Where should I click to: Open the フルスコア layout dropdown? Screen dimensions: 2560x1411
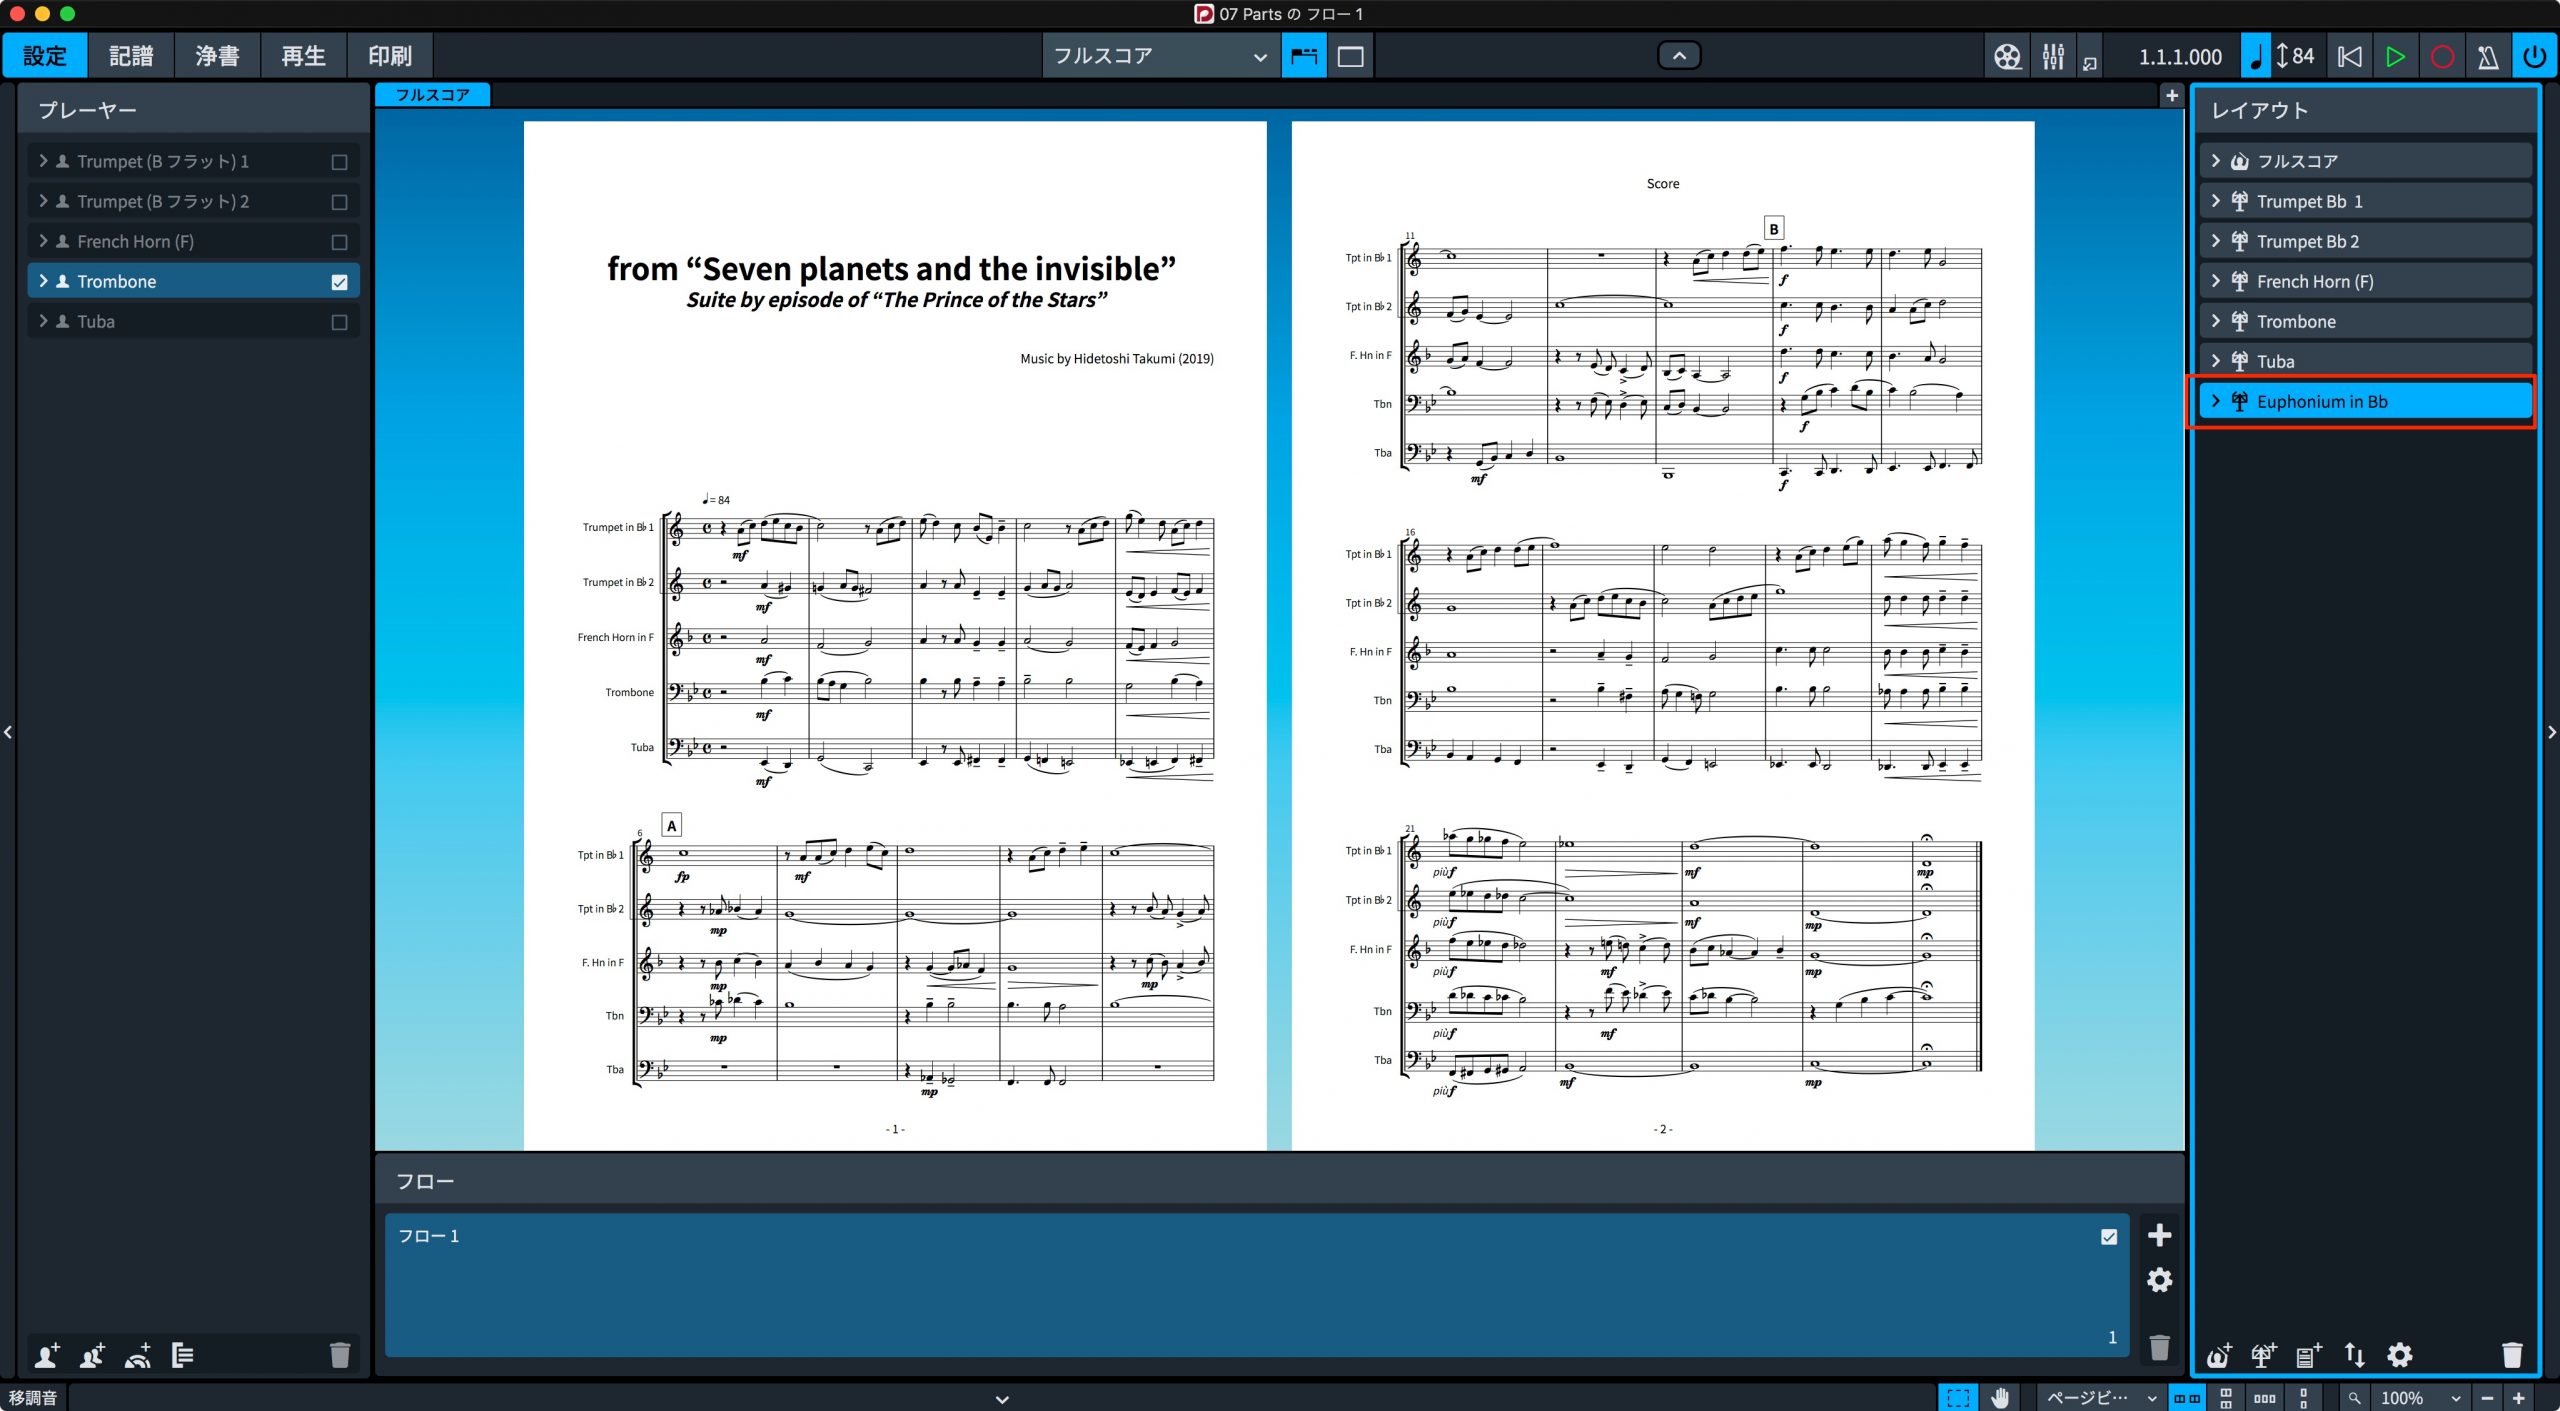click(1160, 56)
